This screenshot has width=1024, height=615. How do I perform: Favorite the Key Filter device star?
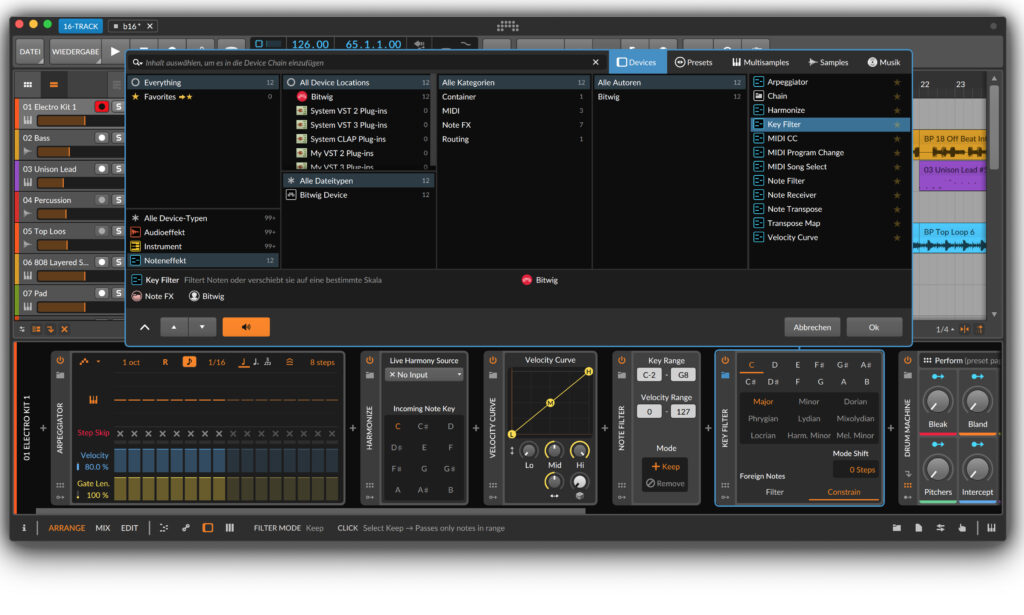pos(897,125)
